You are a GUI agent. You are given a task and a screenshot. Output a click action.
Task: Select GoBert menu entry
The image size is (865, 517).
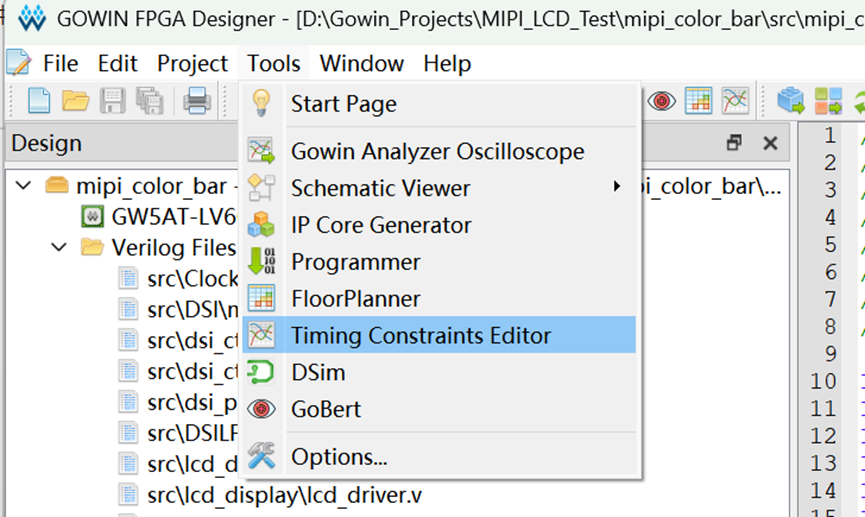[439, 409]
